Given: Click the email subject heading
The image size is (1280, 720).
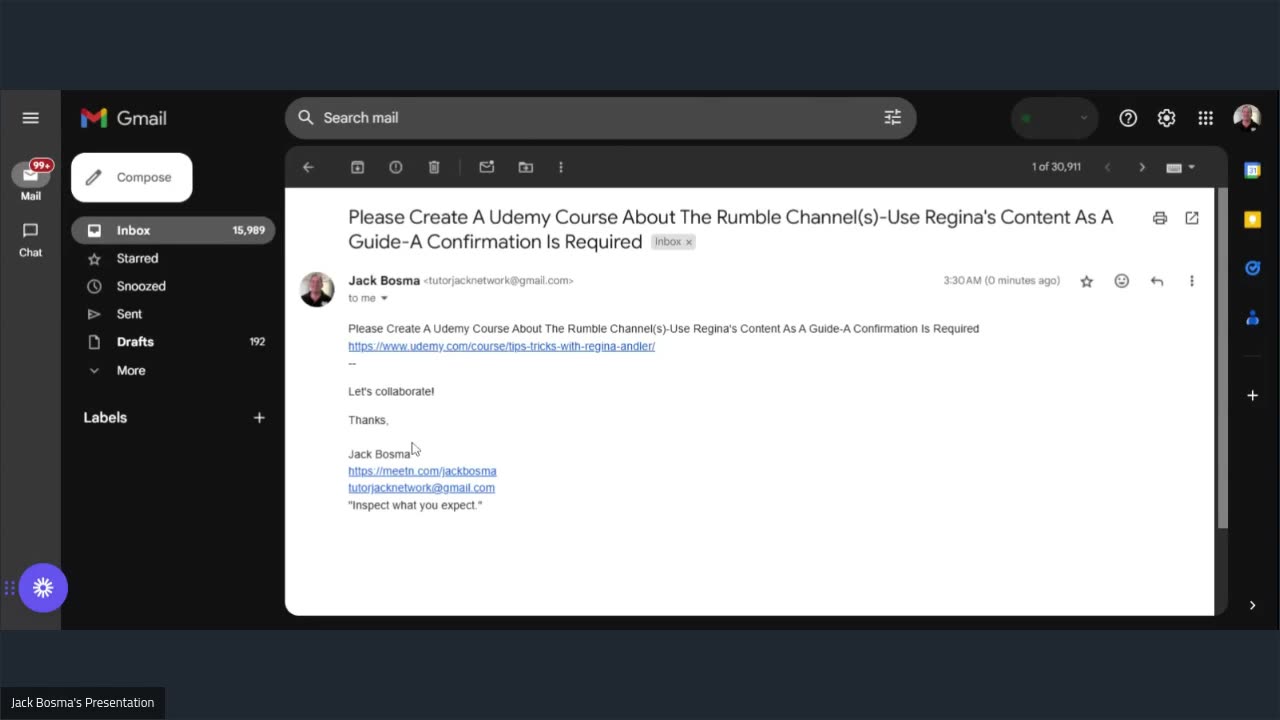Looking at the screenshot, I should tap(730, 229).
